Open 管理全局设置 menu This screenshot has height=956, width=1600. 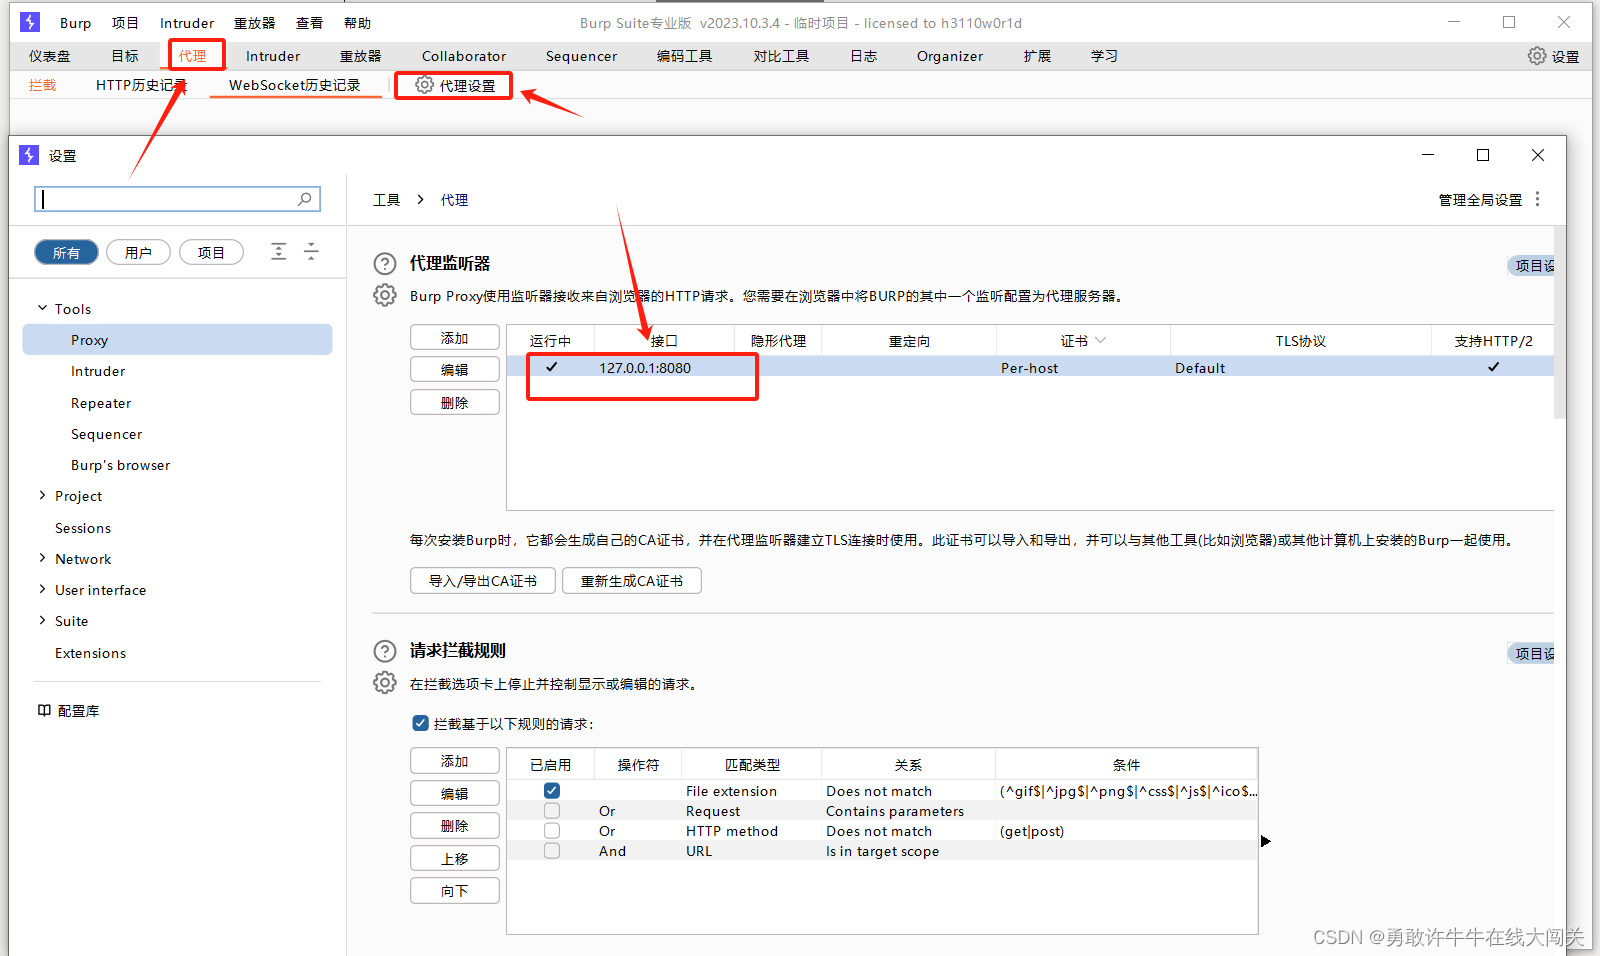pos(1480,200)
